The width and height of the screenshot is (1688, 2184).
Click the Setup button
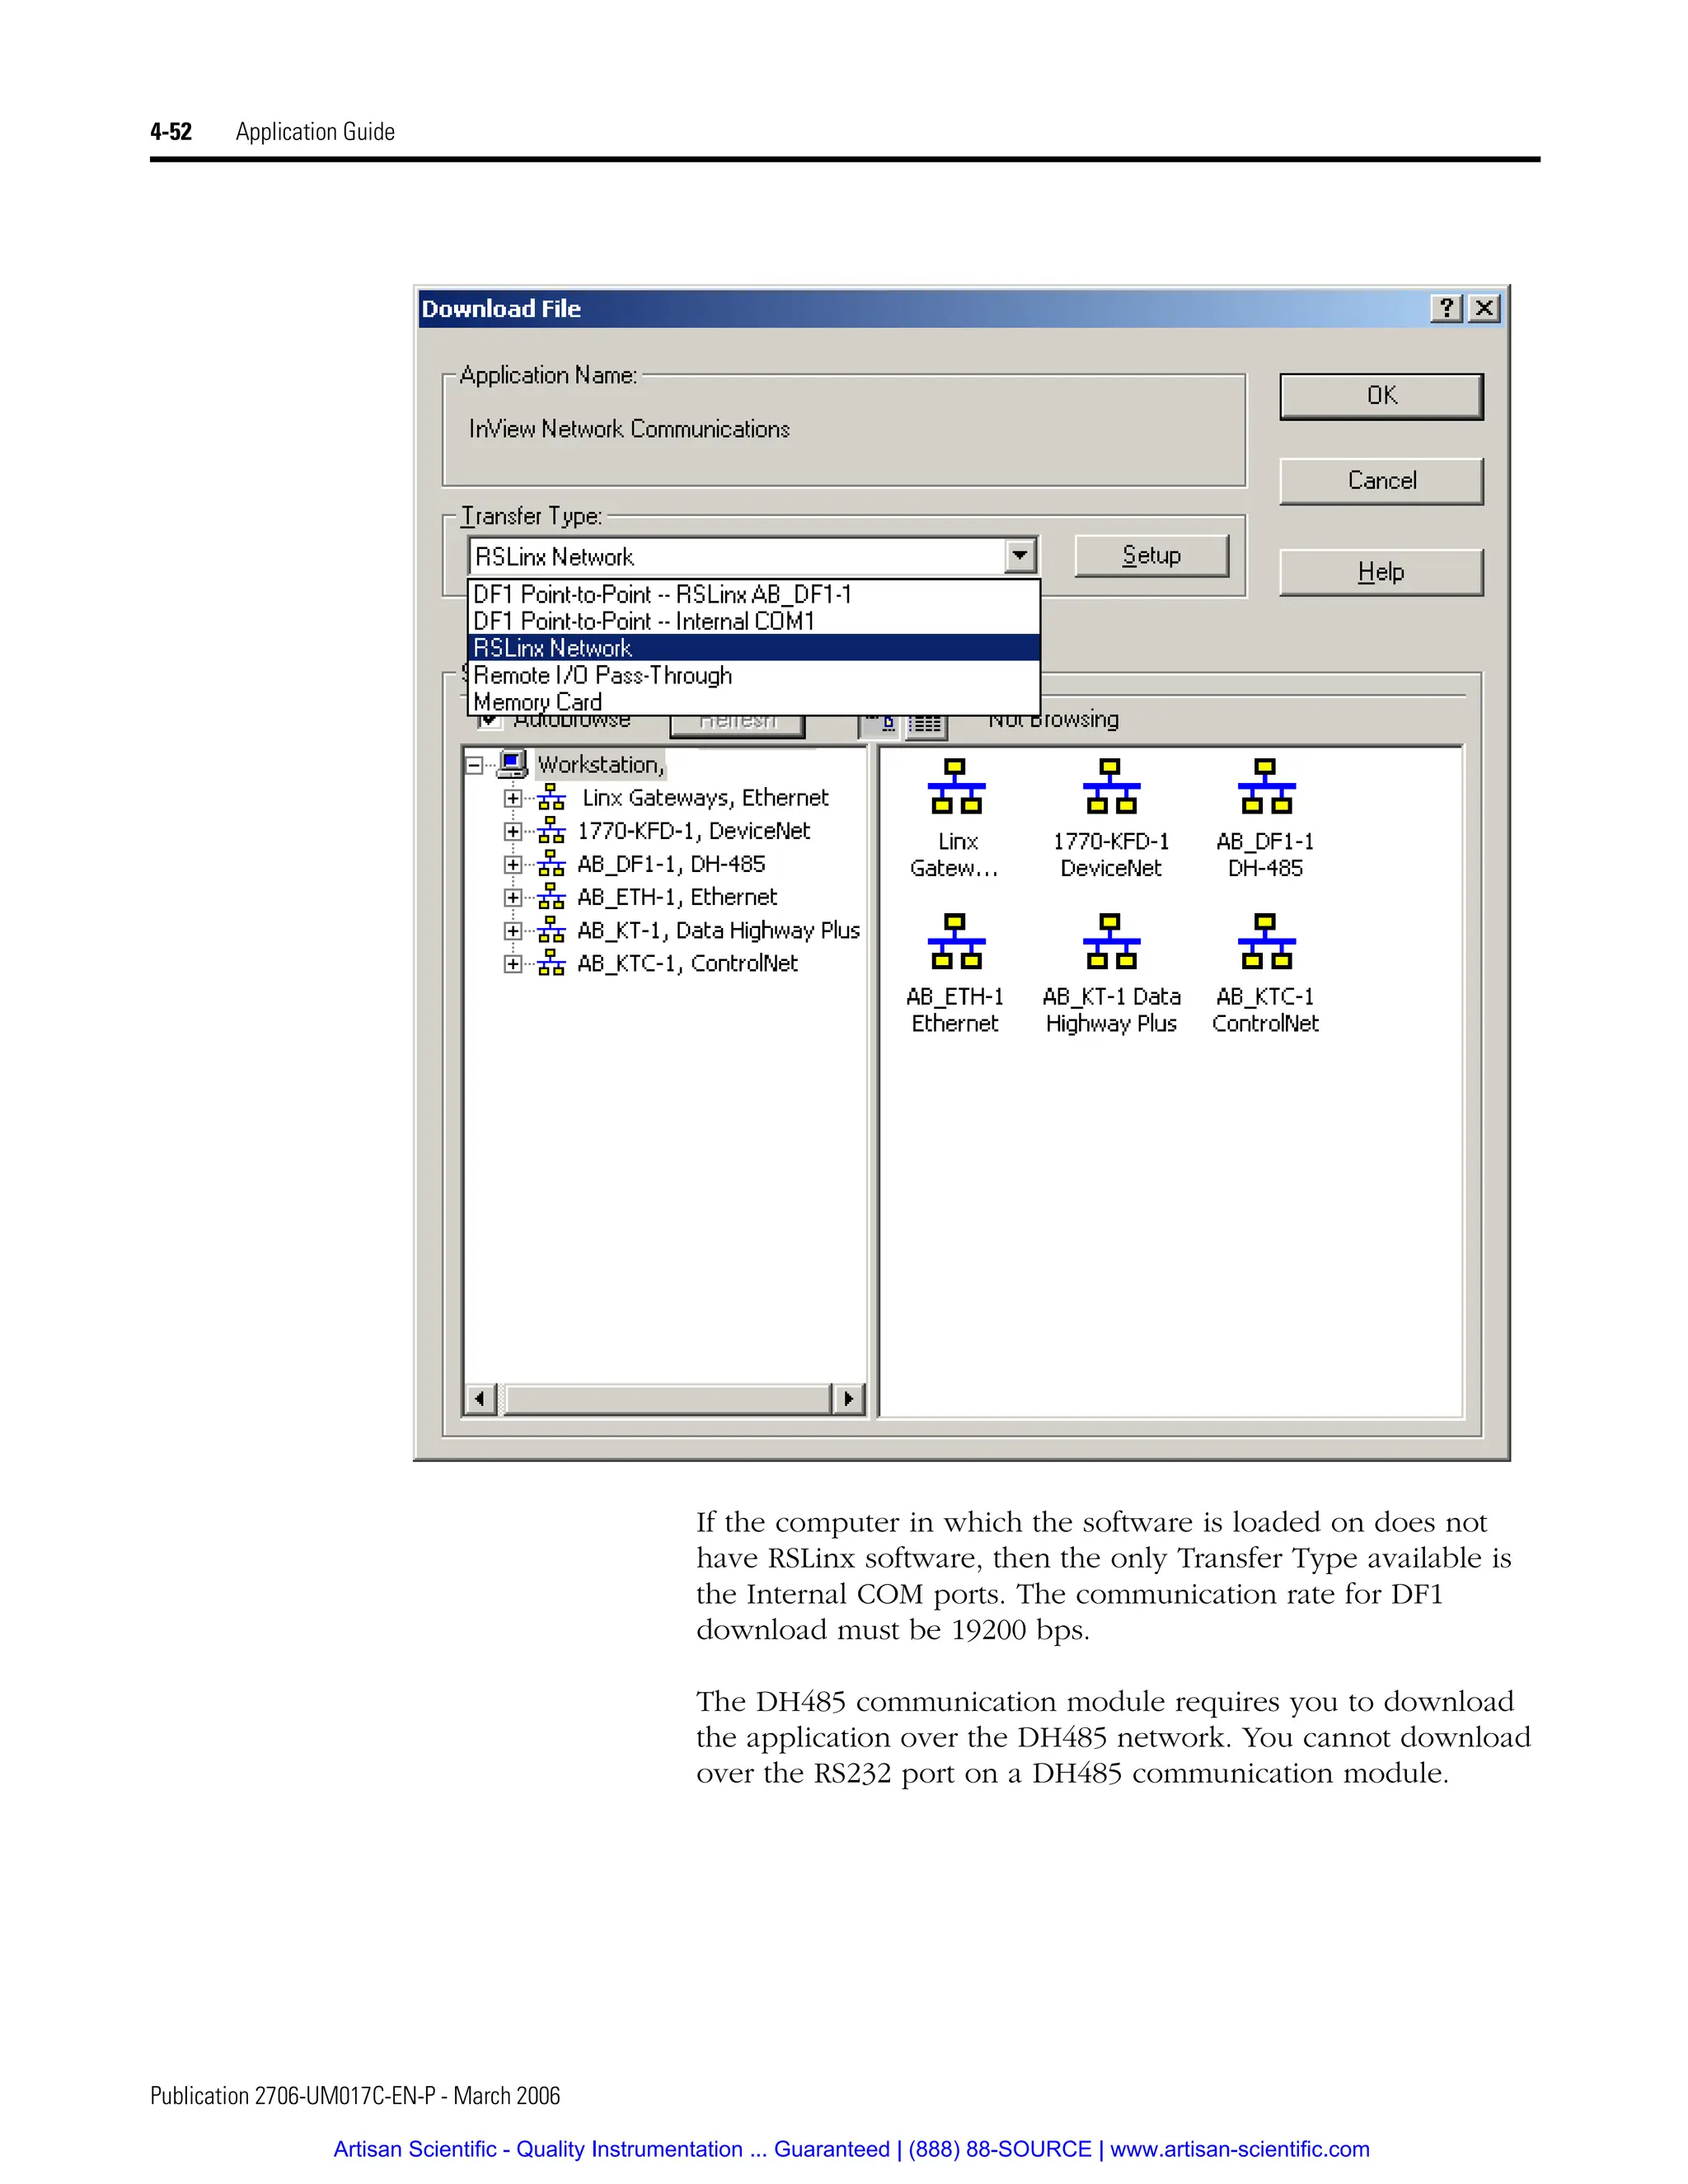coord(1151,555)
